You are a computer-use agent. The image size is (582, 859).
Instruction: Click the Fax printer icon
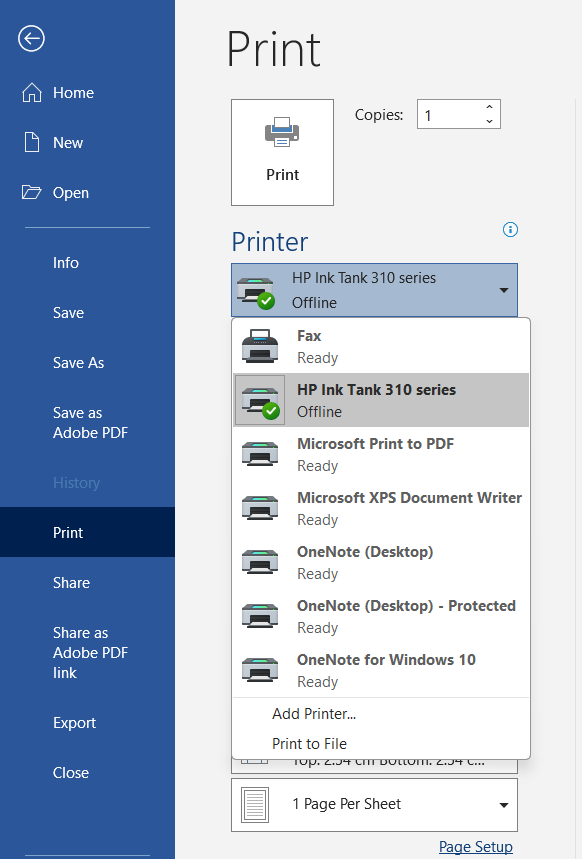[260, 346]
